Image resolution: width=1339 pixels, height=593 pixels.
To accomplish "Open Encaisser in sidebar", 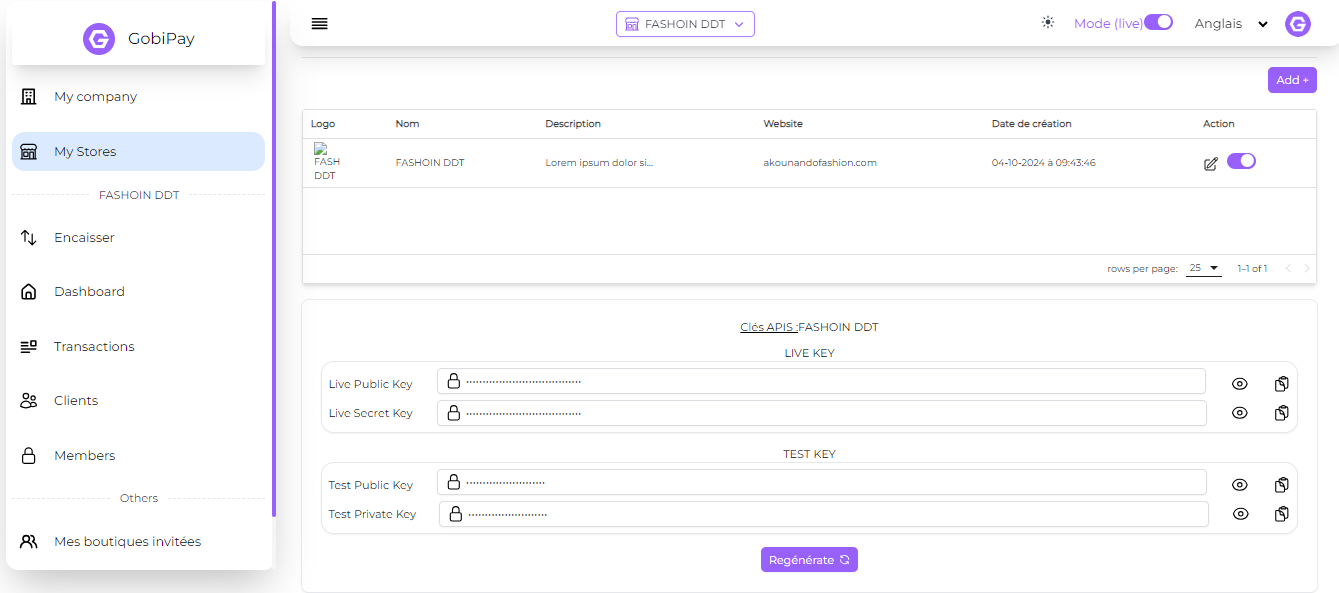I will pyautogui.click(x=138, y=238).
